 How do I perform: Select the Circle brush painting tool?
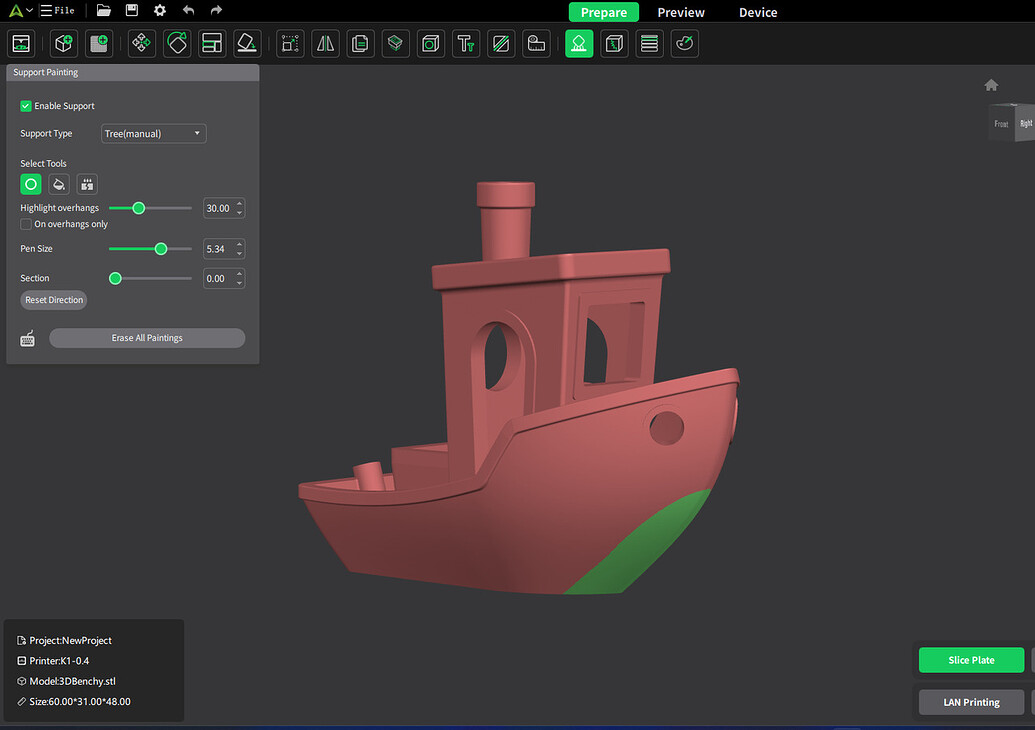pyautogui.click(x=29, y=184)
